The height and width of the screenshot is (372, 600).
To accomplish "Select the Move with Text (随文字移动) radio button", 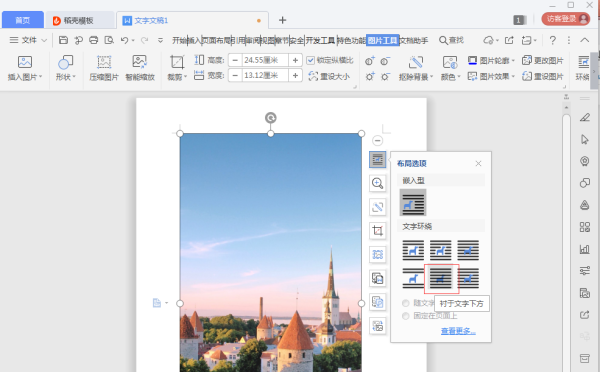I will 406,303.
